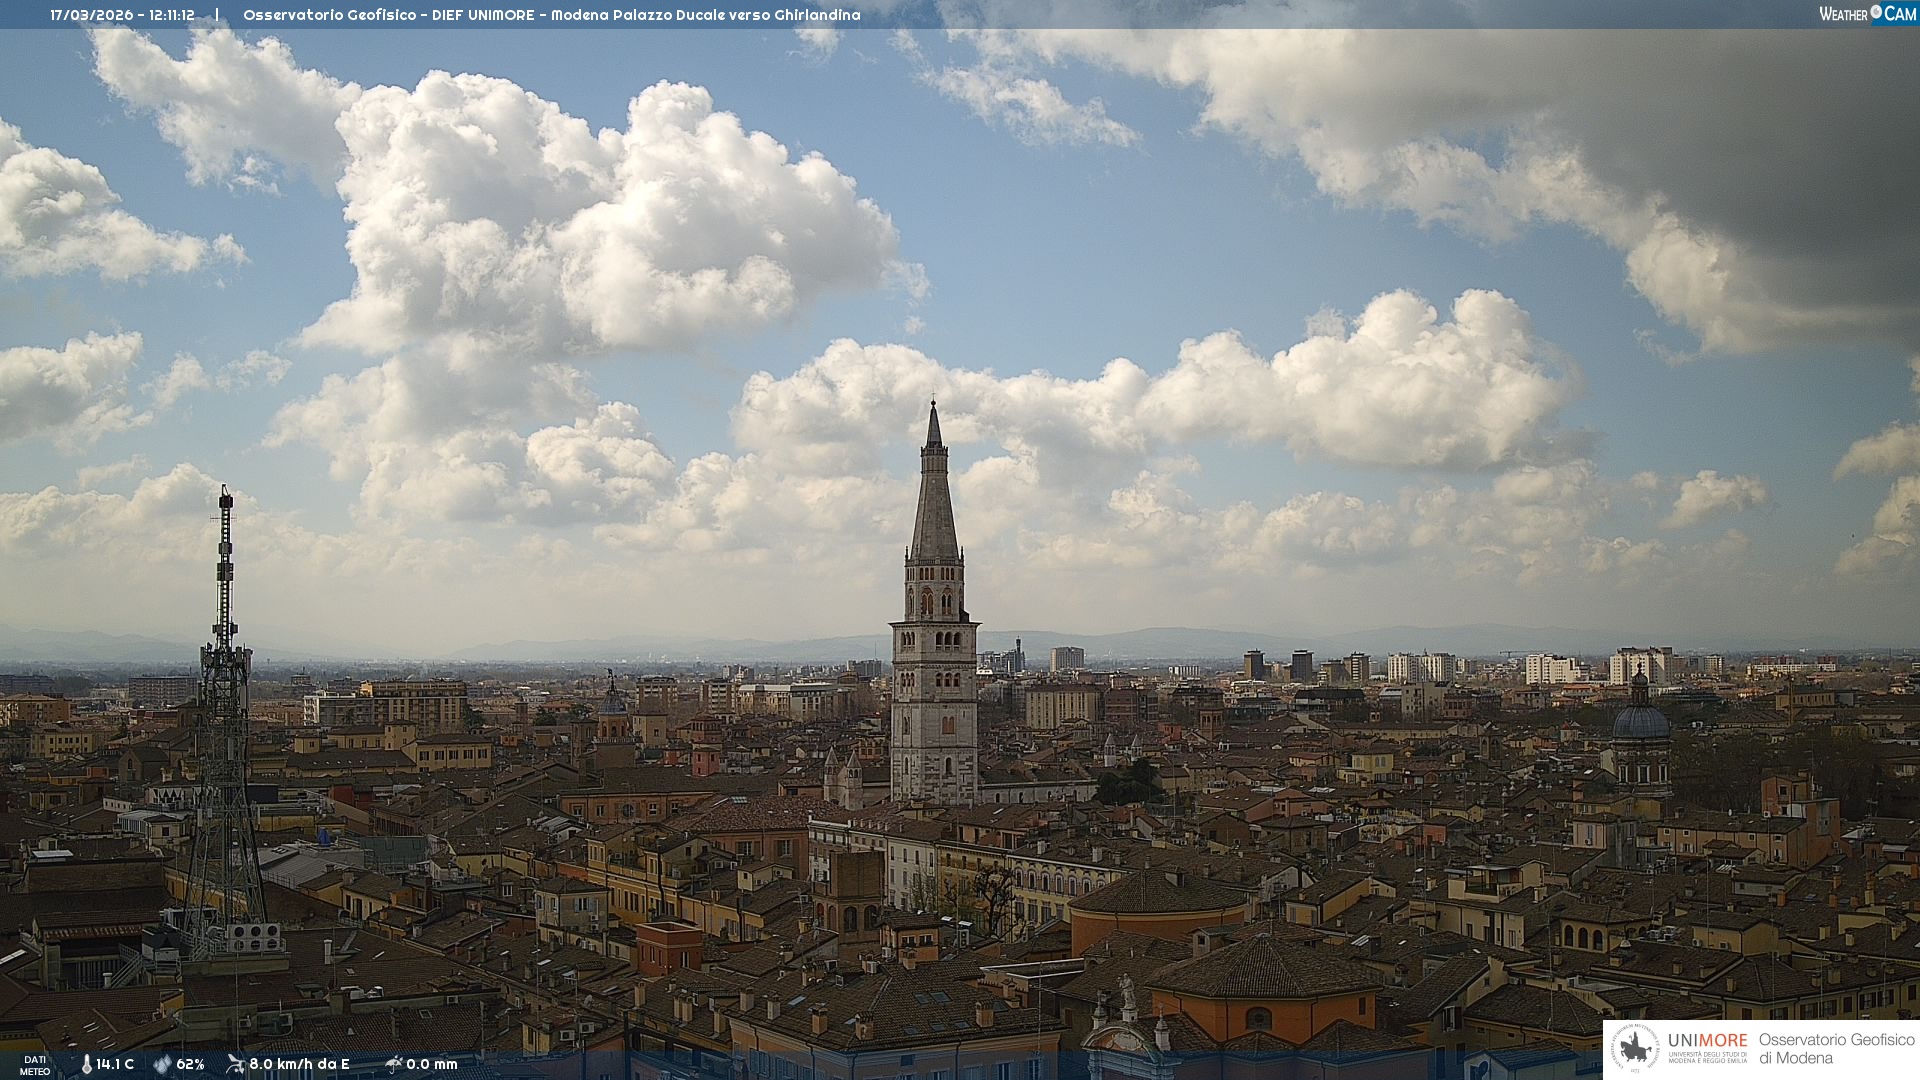Viewport: 1920px width, 1080px height.
Task: Click the thermometer temperature icon
Action: [x=87, y=1064]
